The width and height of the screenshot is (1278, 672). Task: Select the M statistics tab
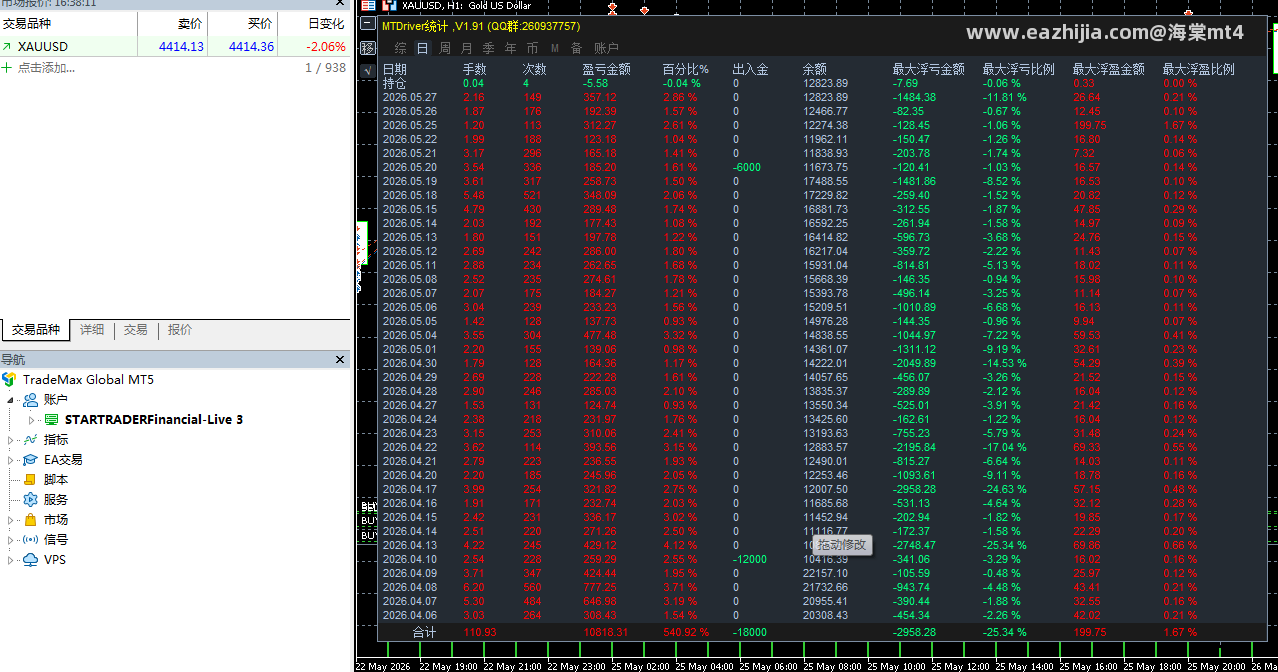coord(555,48)
